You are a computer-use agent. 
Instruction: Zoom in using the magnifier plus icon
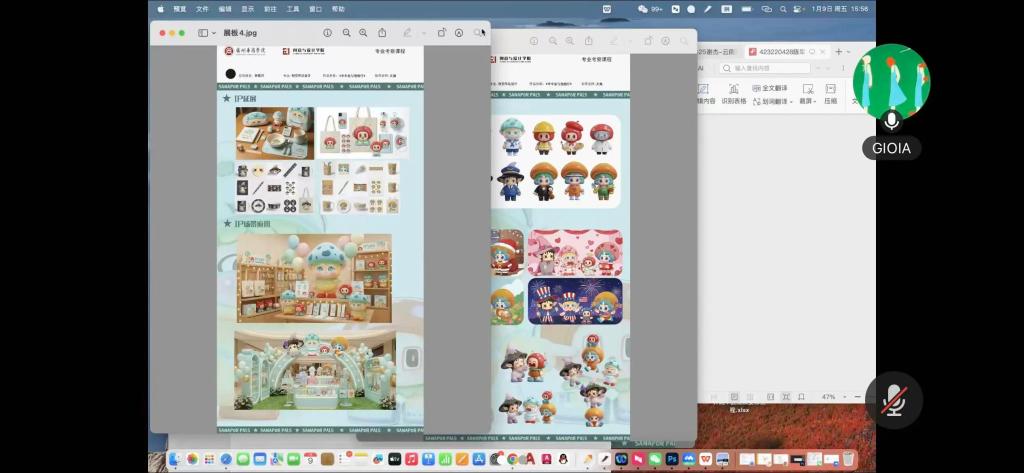(x=363, y=33)
